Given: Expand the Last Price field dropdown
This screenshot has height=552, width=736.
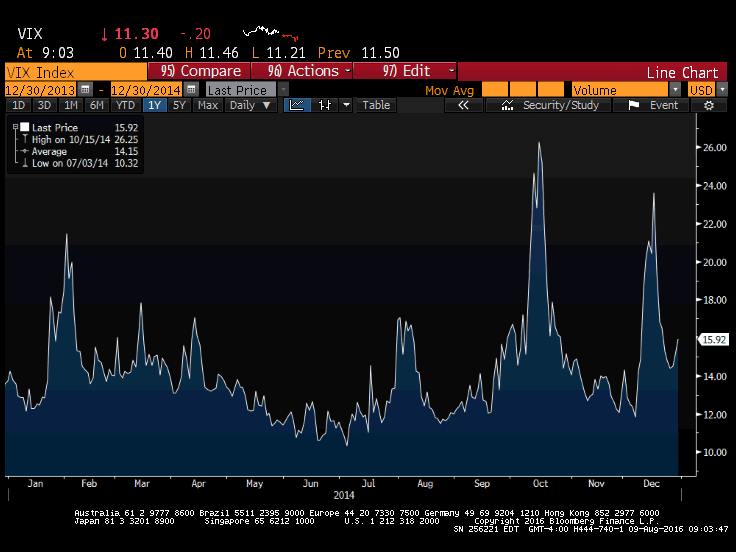Looking at the screenshot, I should click(284, 90).
